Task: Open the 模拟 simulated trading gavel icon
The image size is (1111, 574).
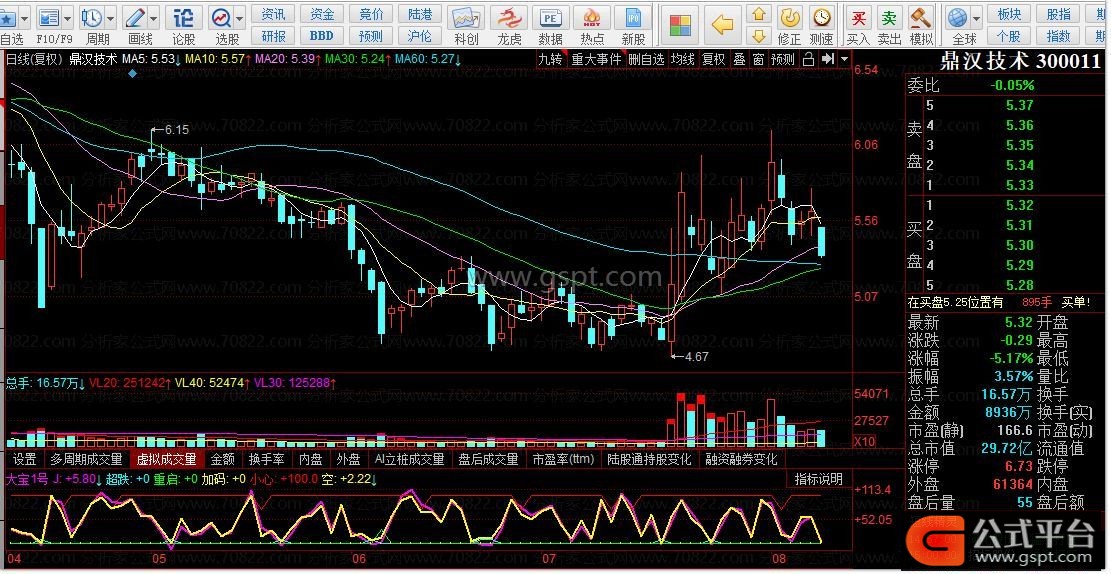Action: click(920, 18)
